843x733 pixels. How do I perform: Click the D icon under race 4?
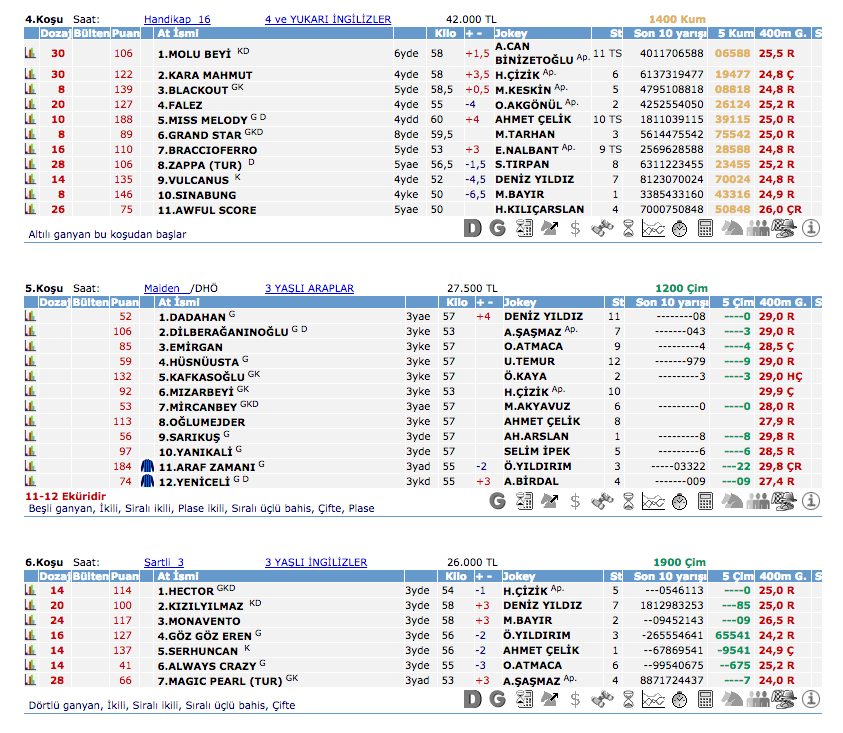(474, 229)
